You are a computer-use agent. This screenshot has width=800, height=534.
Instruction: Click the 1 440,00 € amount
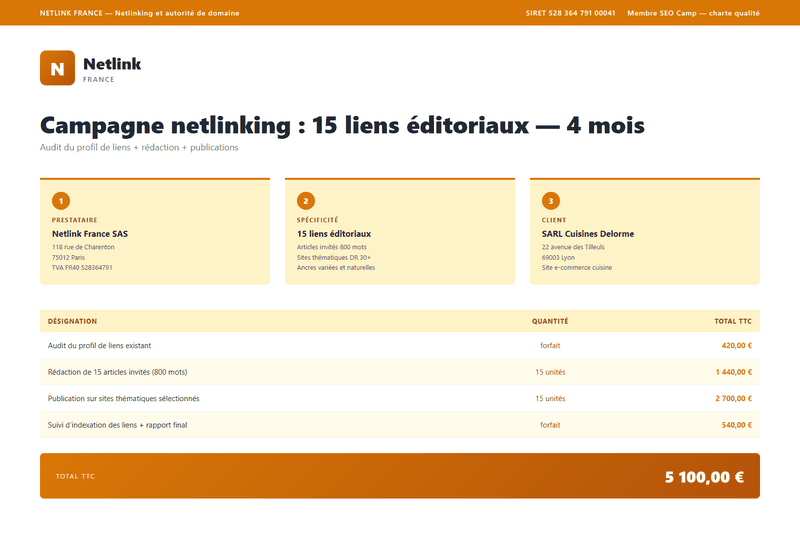tap(734, 372)
